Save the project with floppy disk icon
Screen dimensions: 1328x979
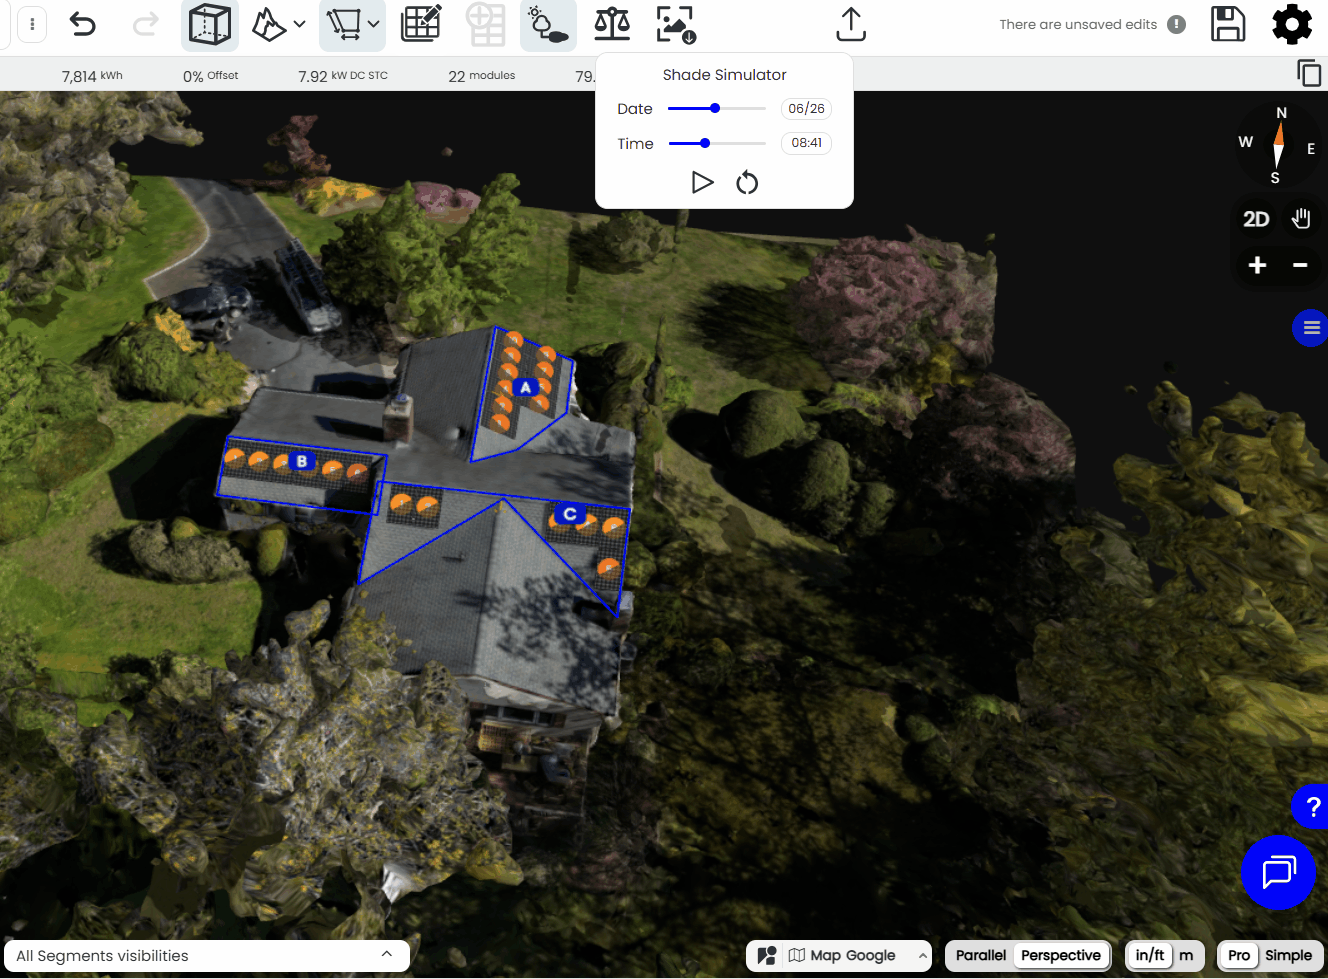pyautogui.click(x=1228, y=24)
